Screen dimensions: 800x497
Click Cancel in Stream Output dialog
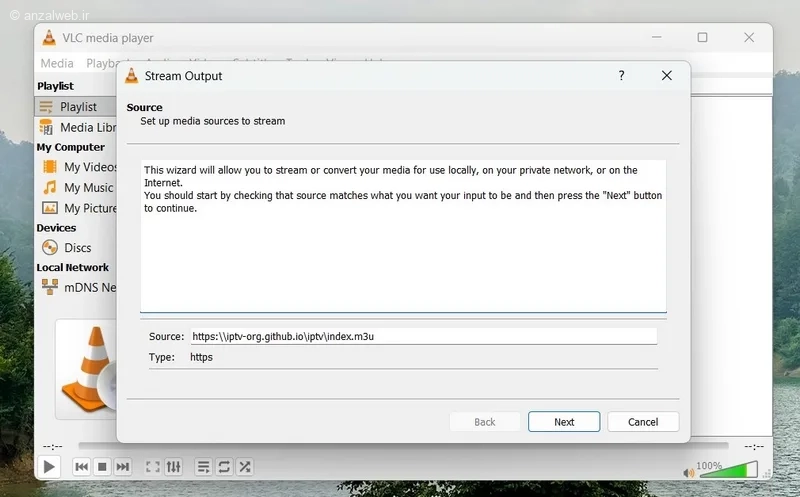point(643,421)
